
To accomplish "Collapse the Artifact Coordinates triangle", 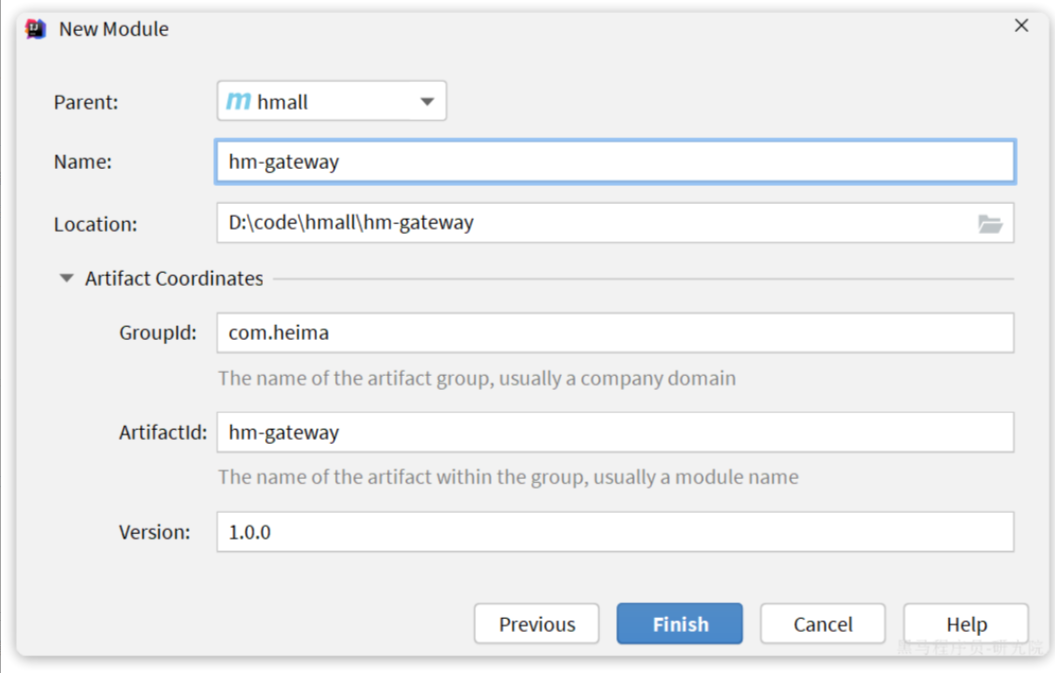I will tap(67, 279).
